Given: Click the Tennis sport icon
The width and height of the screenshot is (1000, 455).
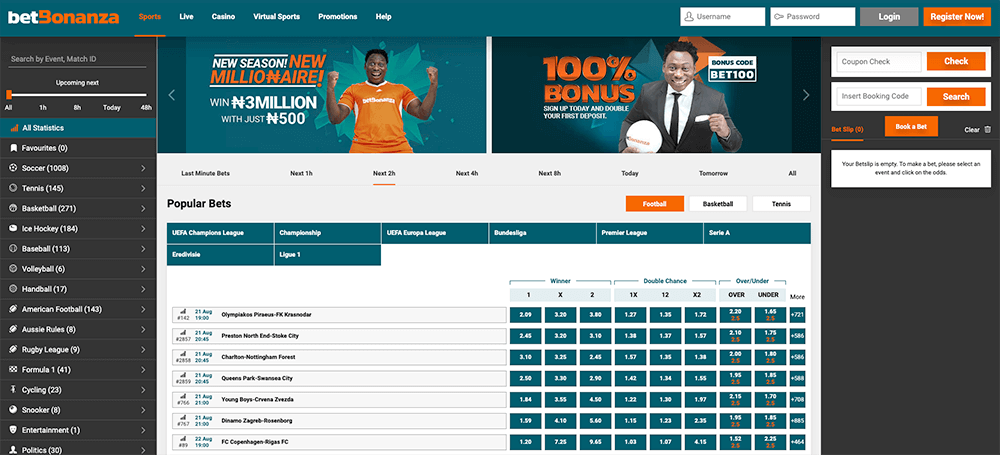Looking at the screenshot, I should tap(13, 188).
